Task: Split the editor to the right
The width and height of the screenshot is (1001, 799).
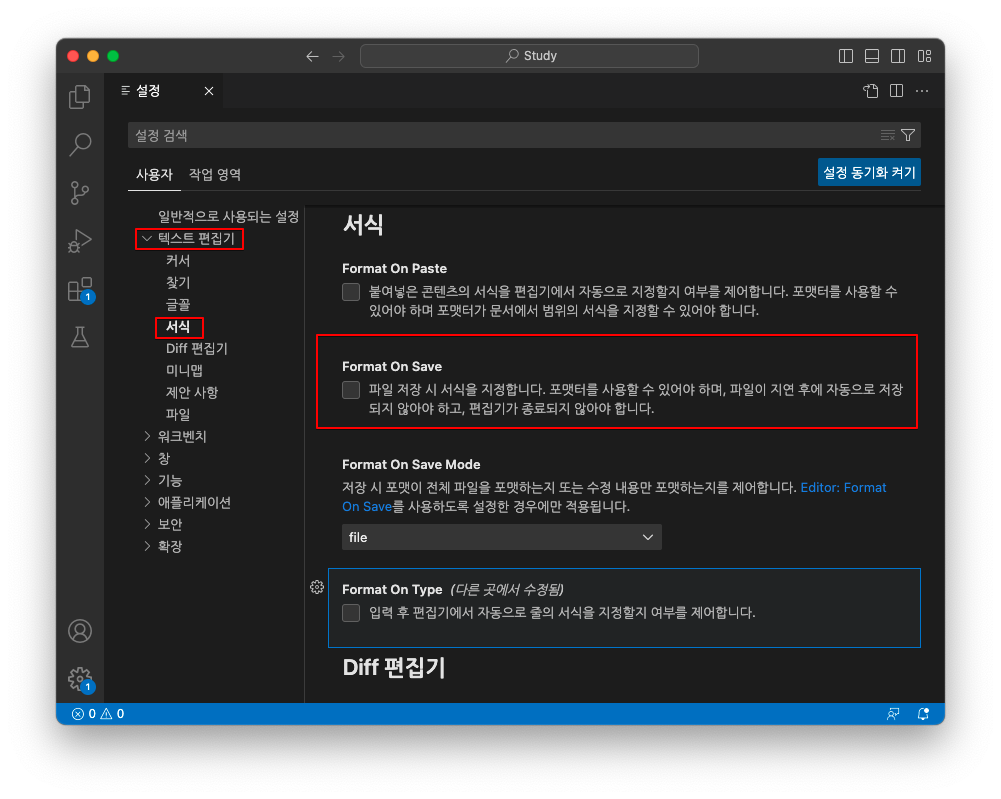Action: [x=896, y=91]
